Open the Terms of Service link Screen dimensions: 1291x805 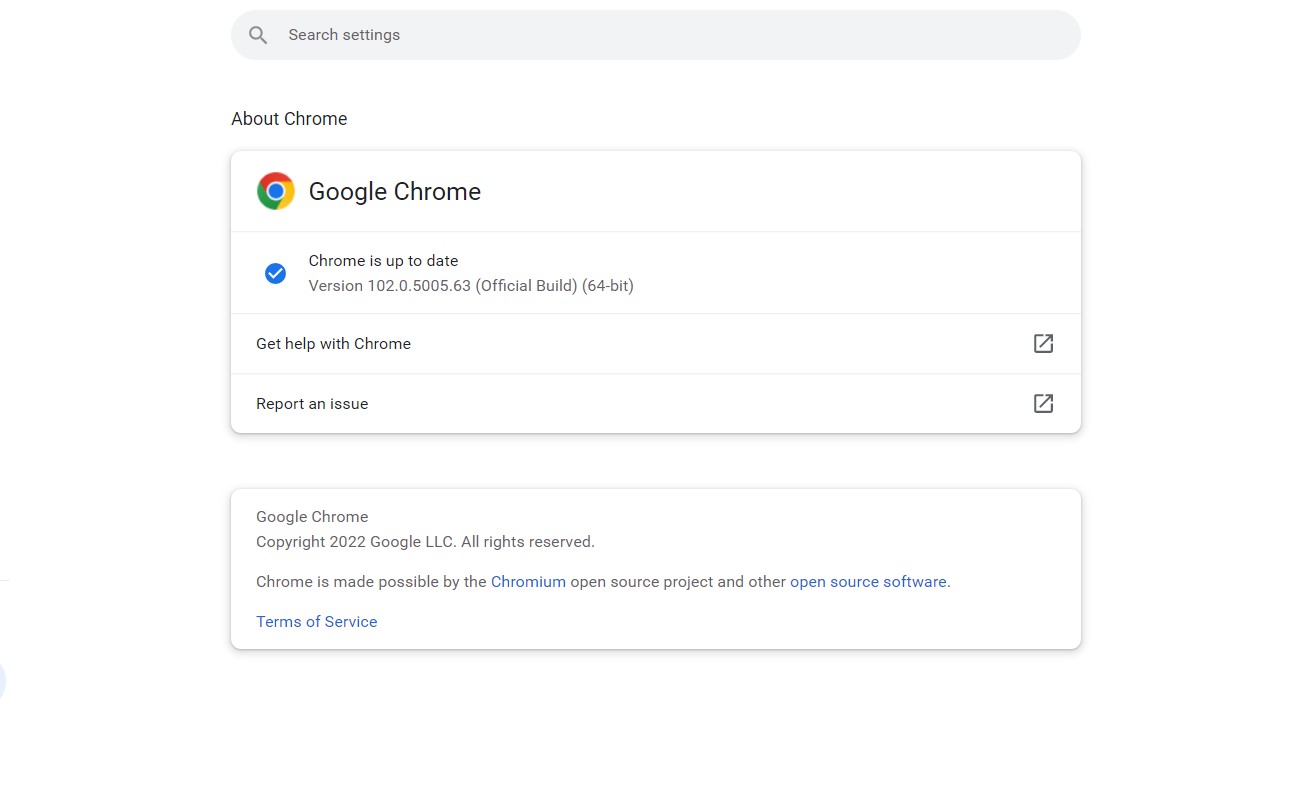point(316,621)
